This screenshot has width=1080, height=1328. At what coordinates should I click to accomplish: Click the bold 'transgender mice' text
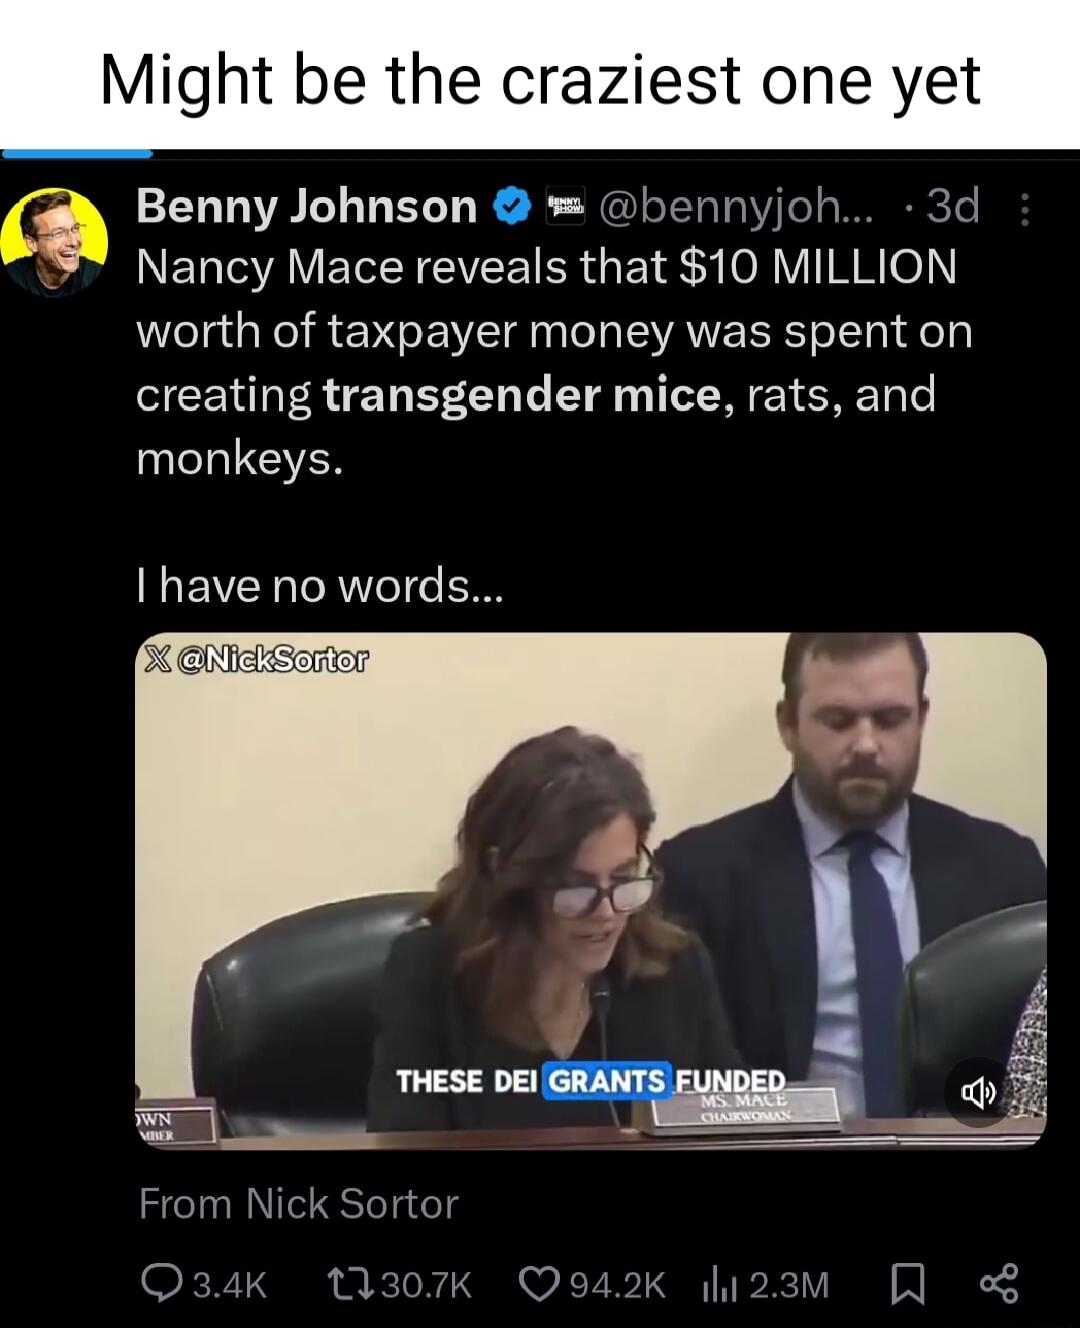click(x=522, y=395)
